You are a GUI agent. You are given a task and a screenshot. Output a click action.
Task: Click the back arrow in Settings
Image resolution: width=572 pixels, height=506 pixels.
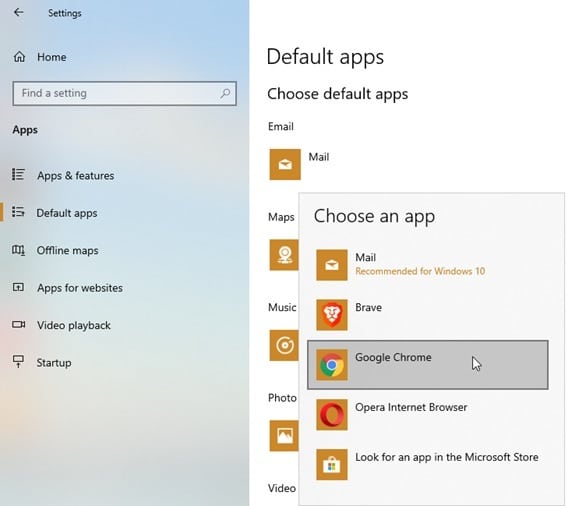click(18, 12)
